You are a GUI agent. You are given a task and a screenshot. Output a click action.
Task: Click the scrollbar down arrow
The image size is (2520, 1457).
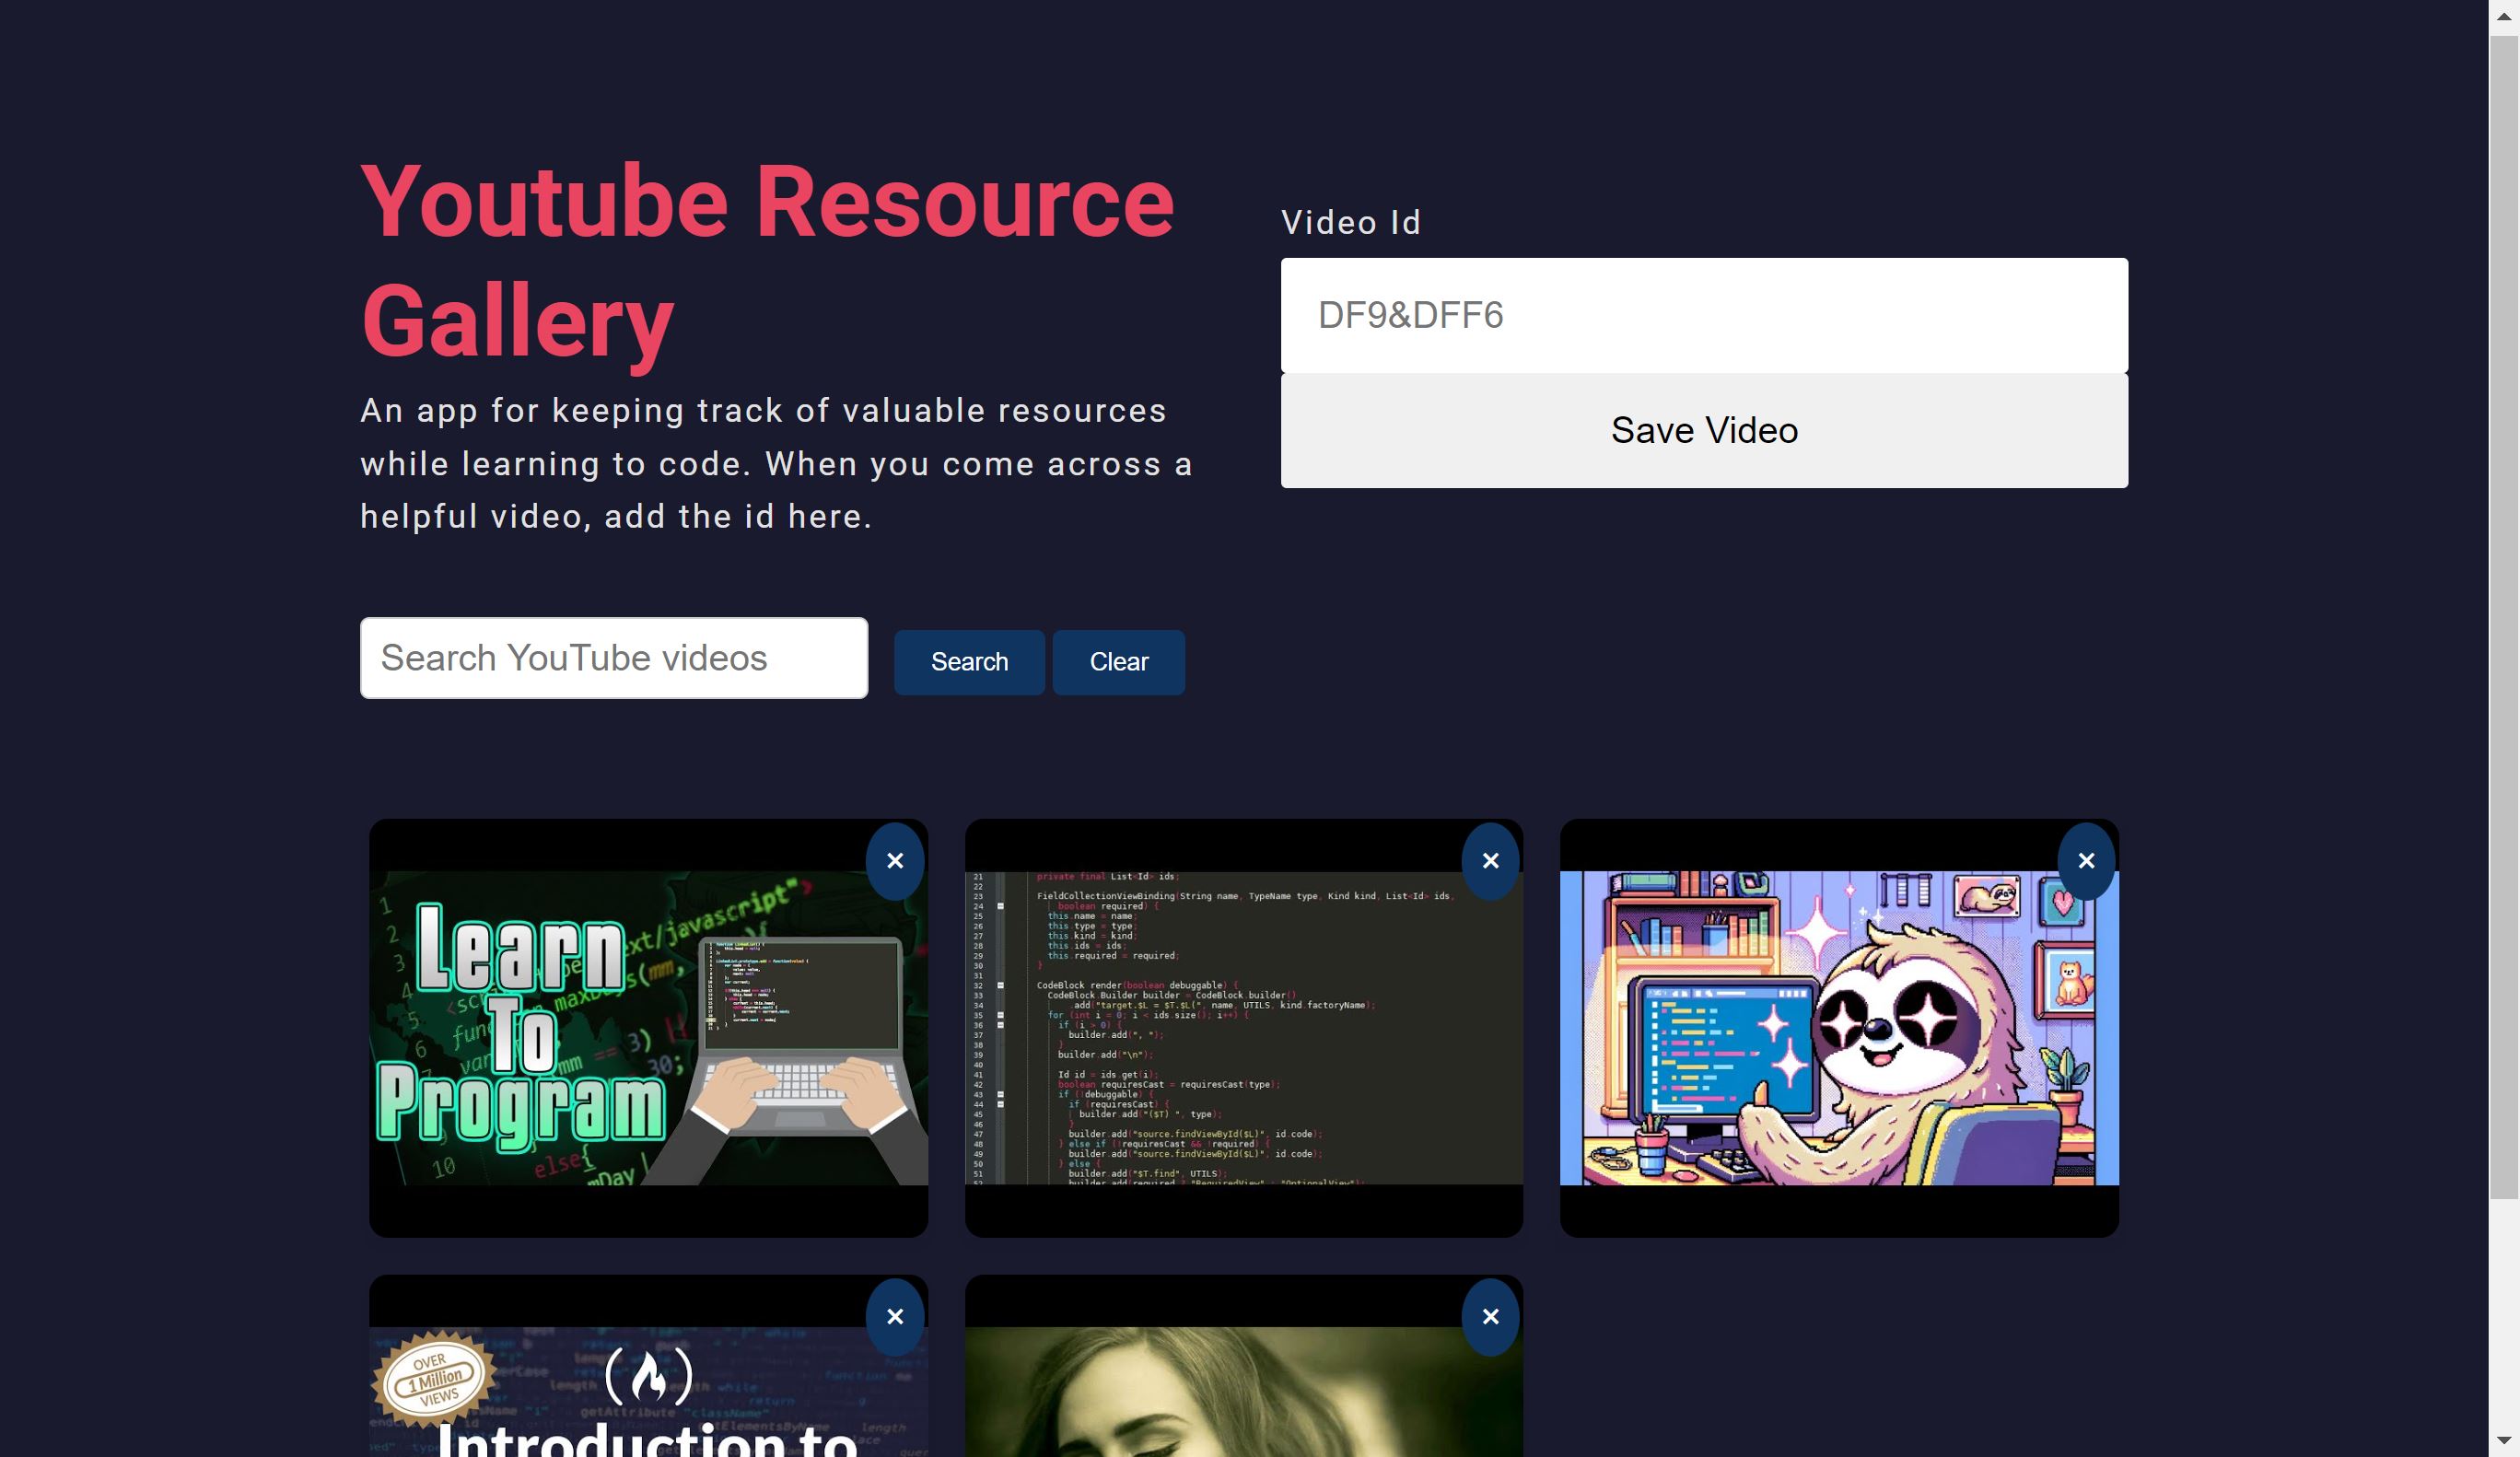click(x=2503, y=1441)
